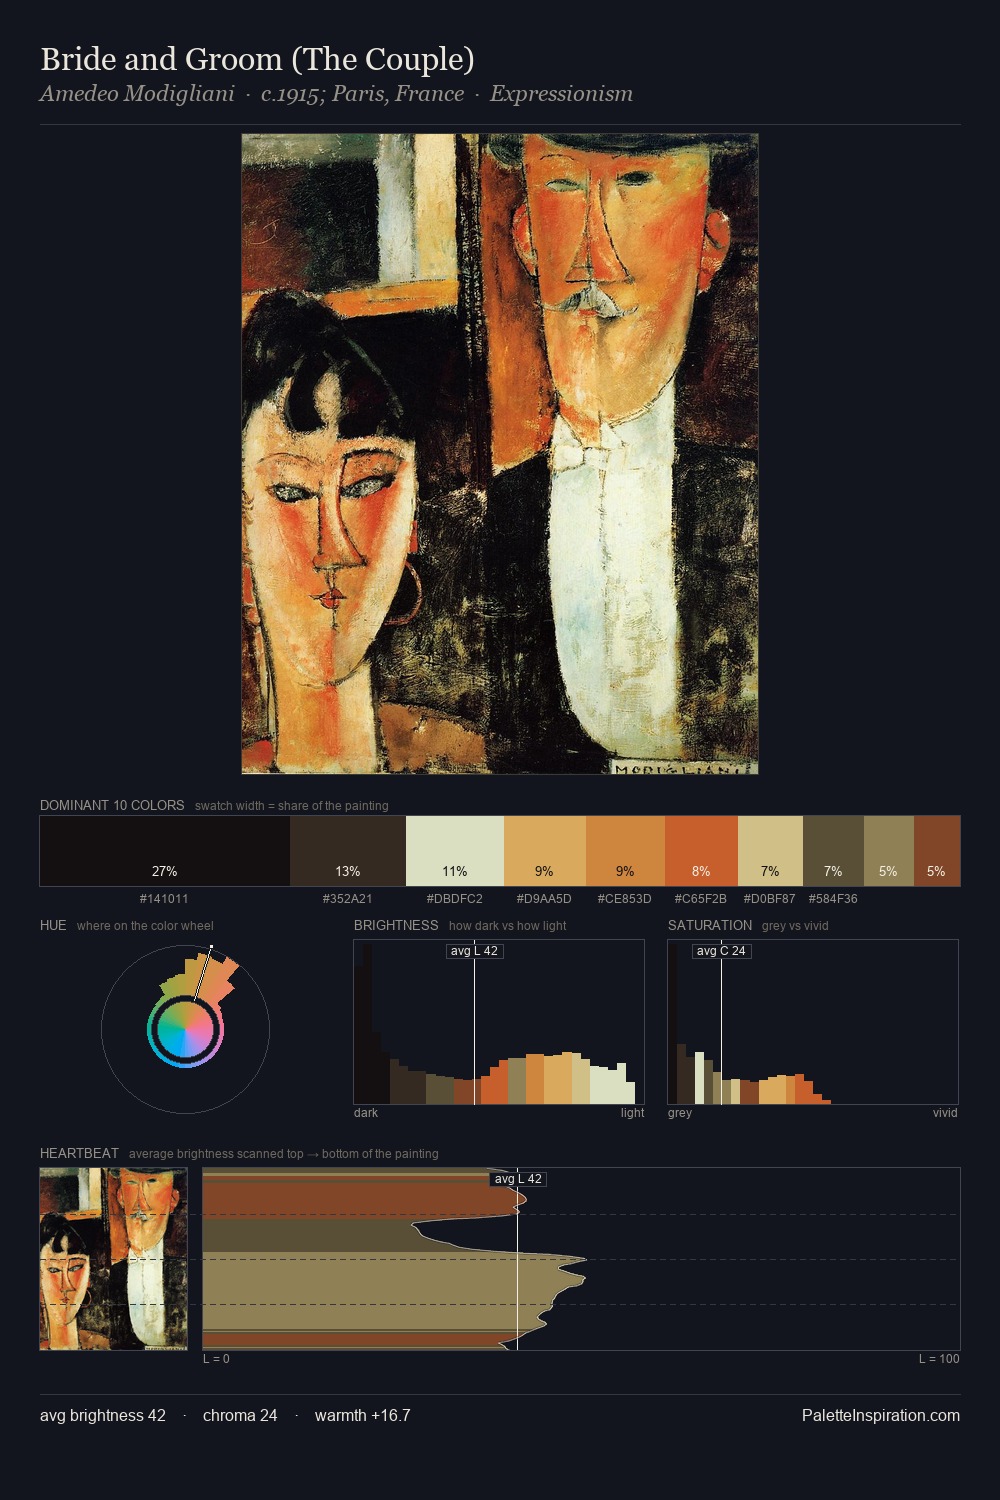Select the 9% swatch labeled #D9AA5D

pos(545,851)
